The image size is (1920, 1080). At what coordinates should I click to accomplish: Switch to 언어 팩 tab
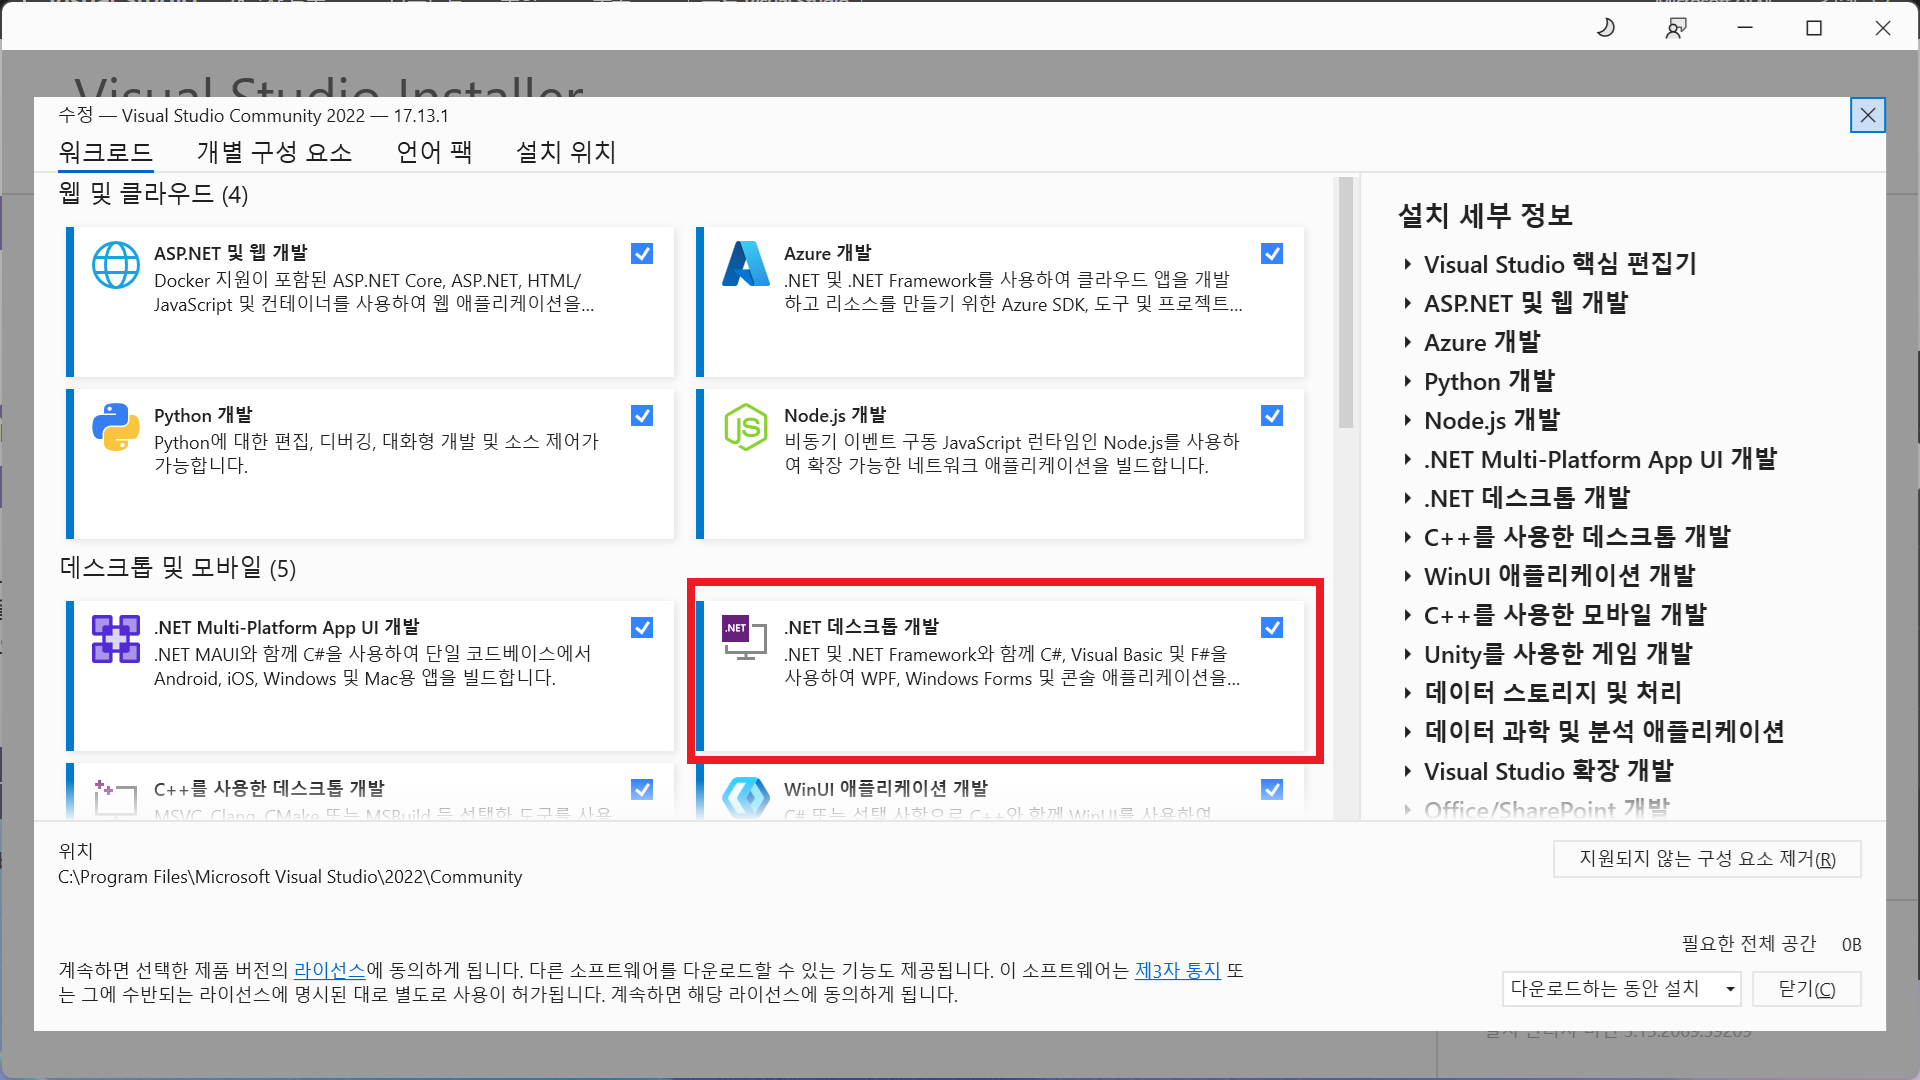point(434,152)
